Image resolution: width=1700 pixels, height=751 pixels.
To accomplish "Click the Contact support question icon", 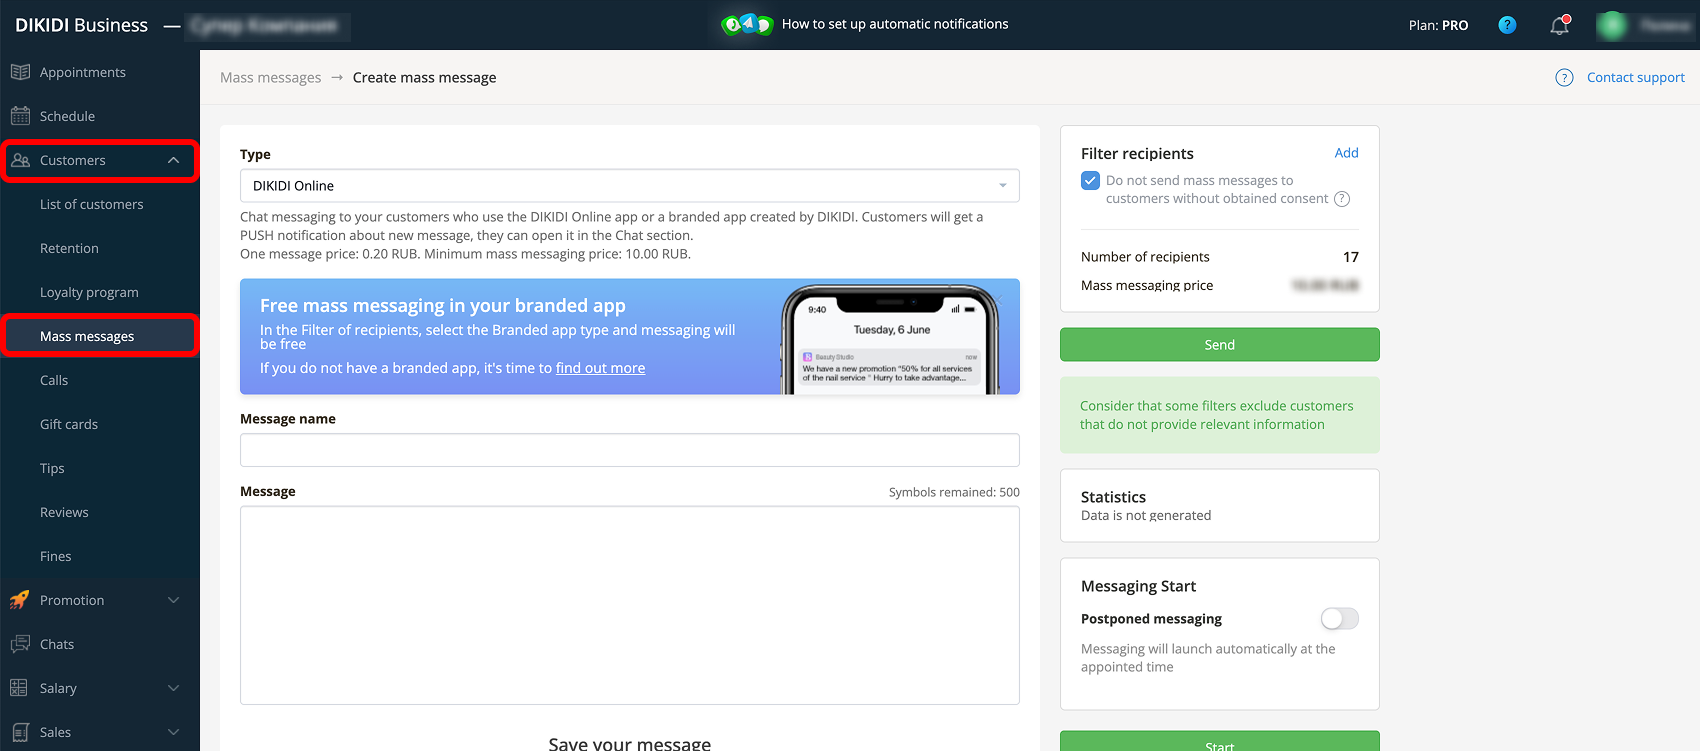I will pos(1564,78).
